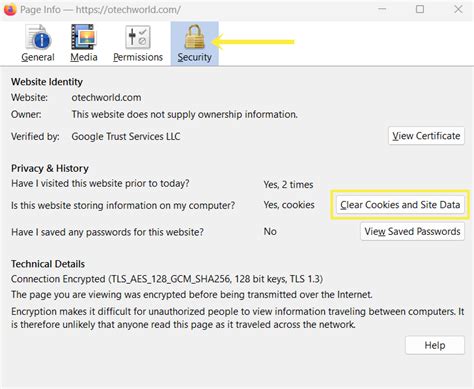Click the Connection Encrypted technical details line
This screenshot has width=474, height=389.
pos(167,279)
